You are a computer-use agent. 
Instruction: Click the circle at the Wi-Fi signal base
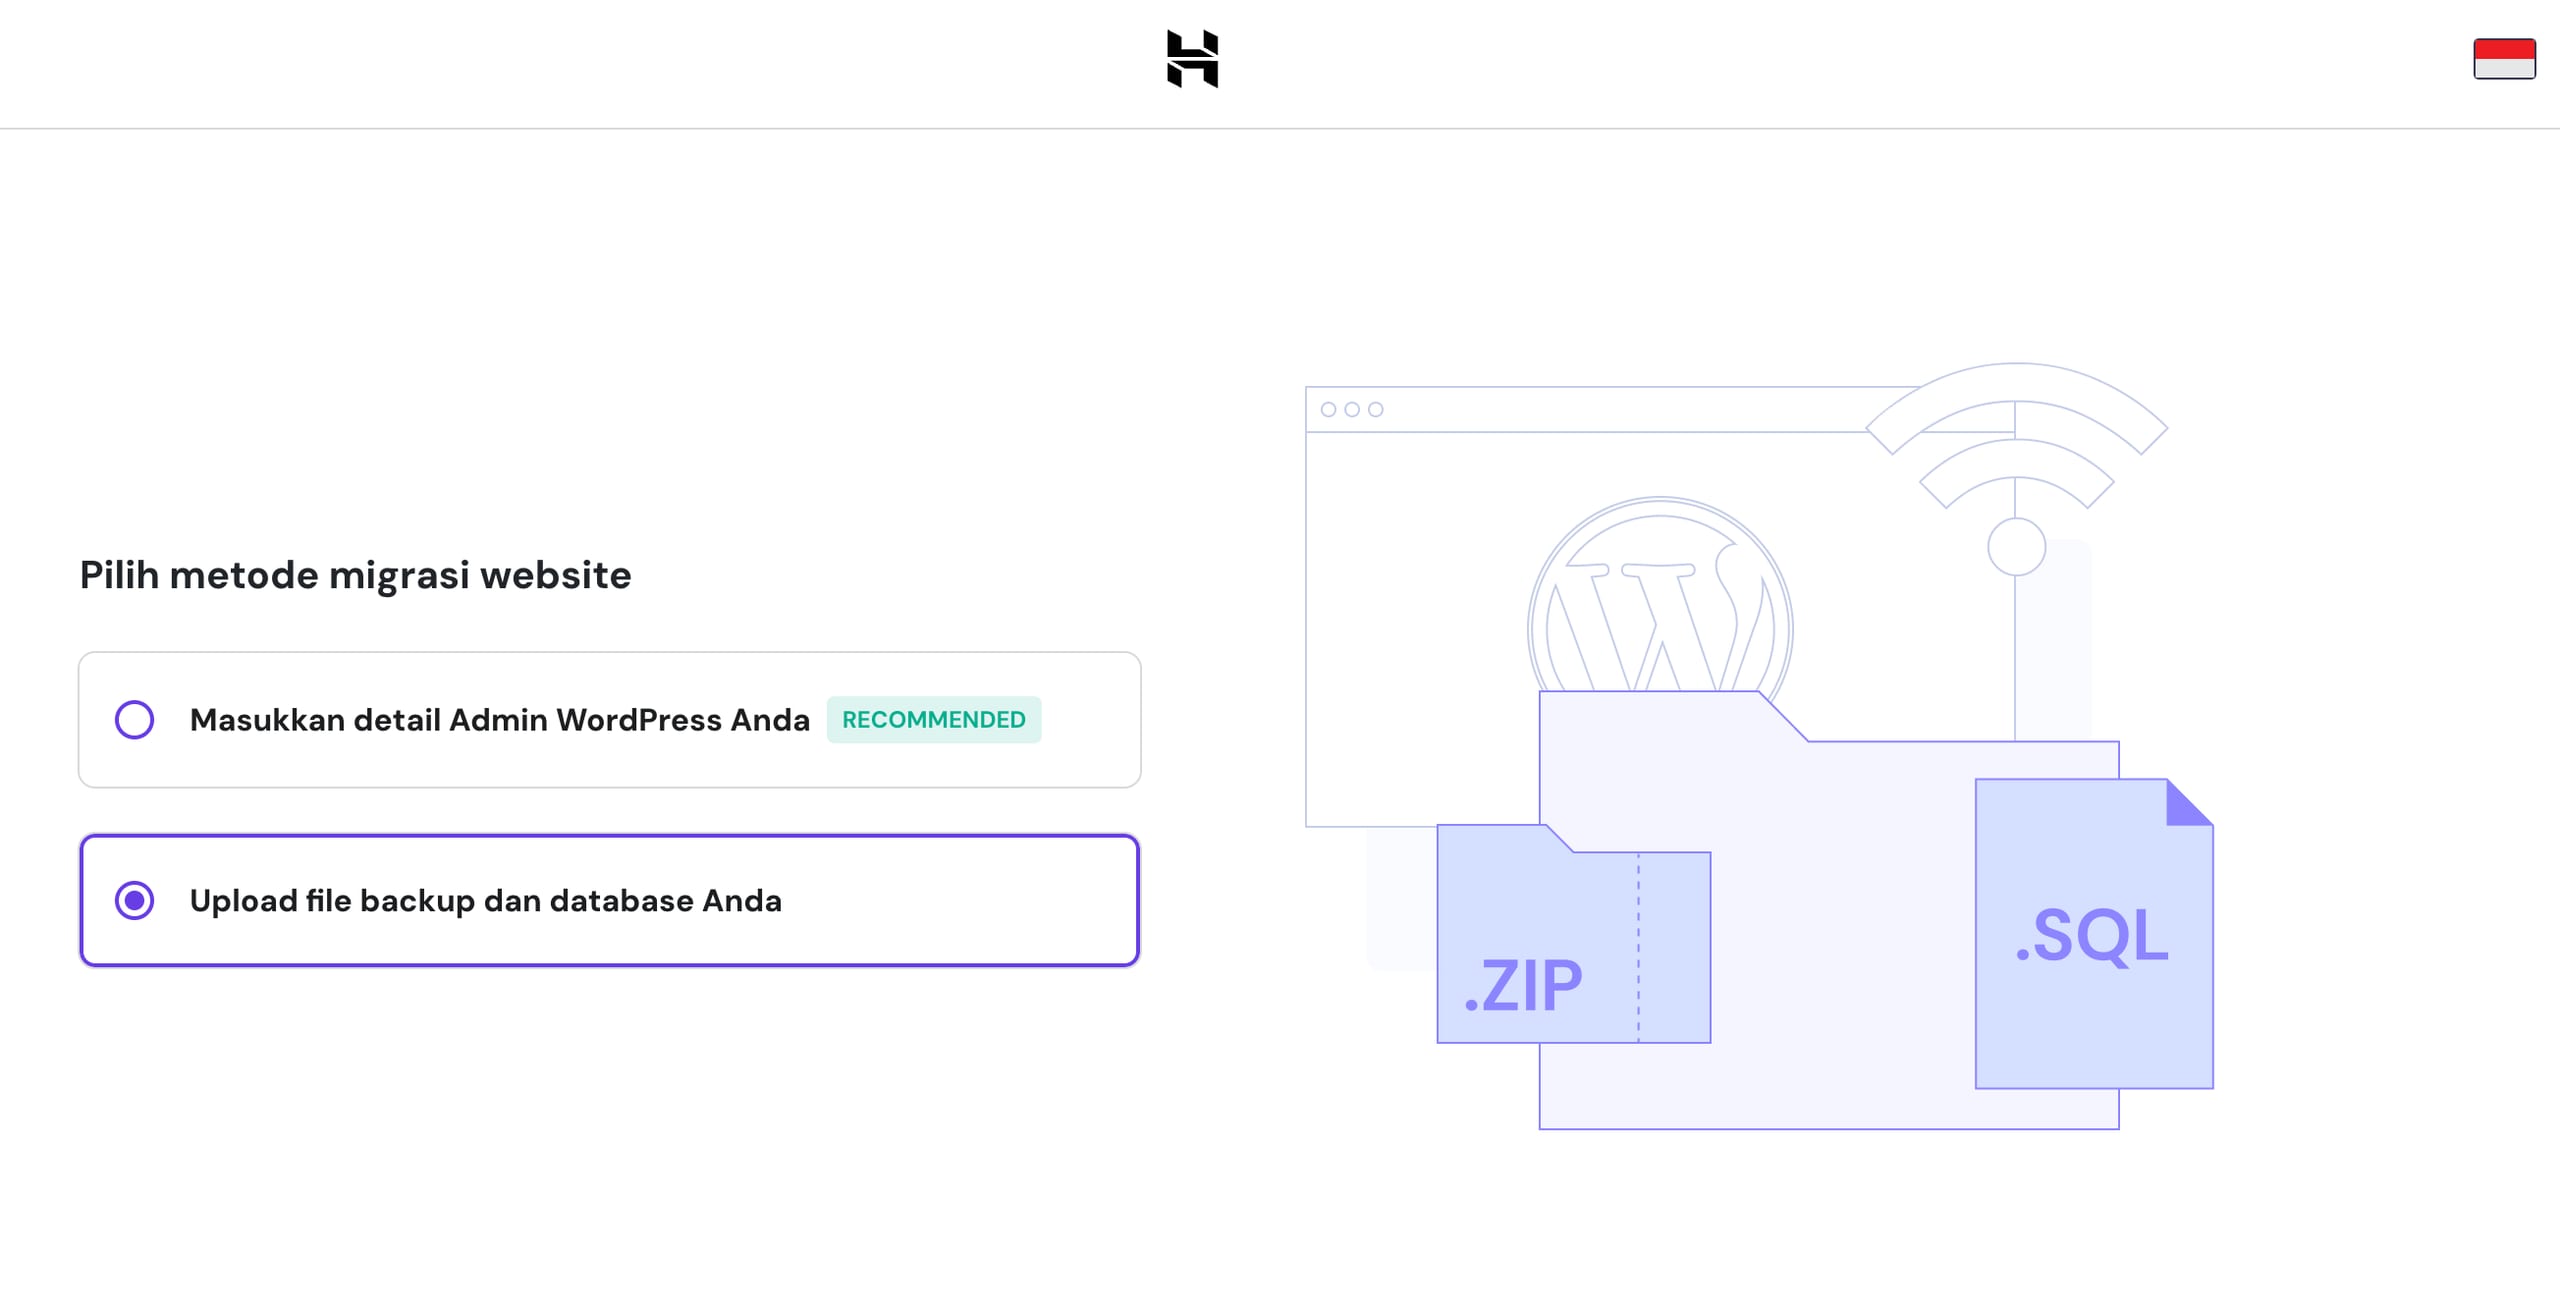click(2016, 547)
